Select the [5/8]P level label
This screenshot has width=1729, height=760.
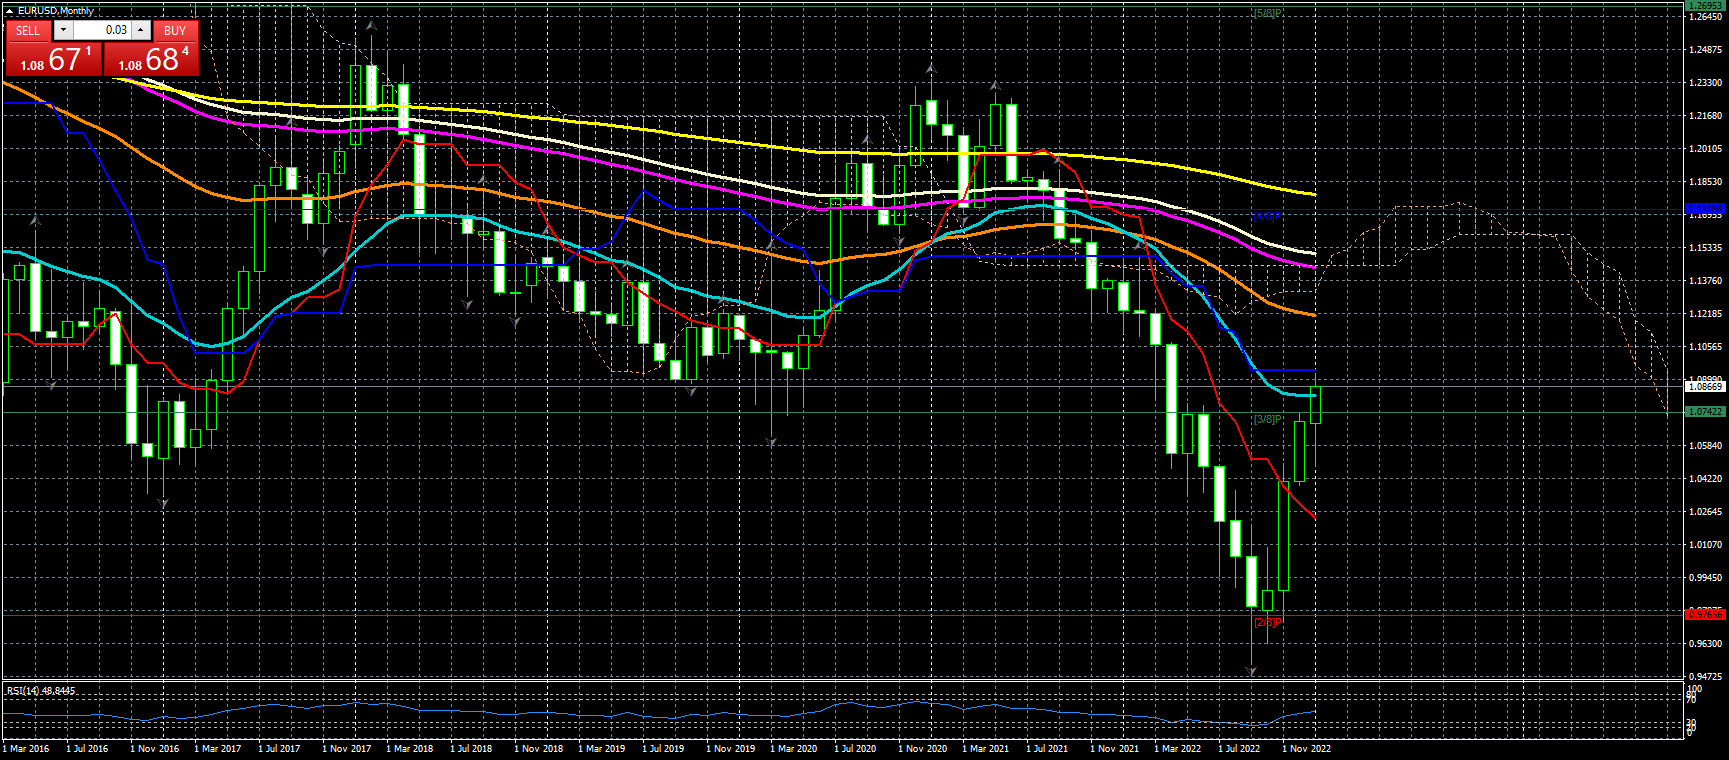coord(1268,13)
